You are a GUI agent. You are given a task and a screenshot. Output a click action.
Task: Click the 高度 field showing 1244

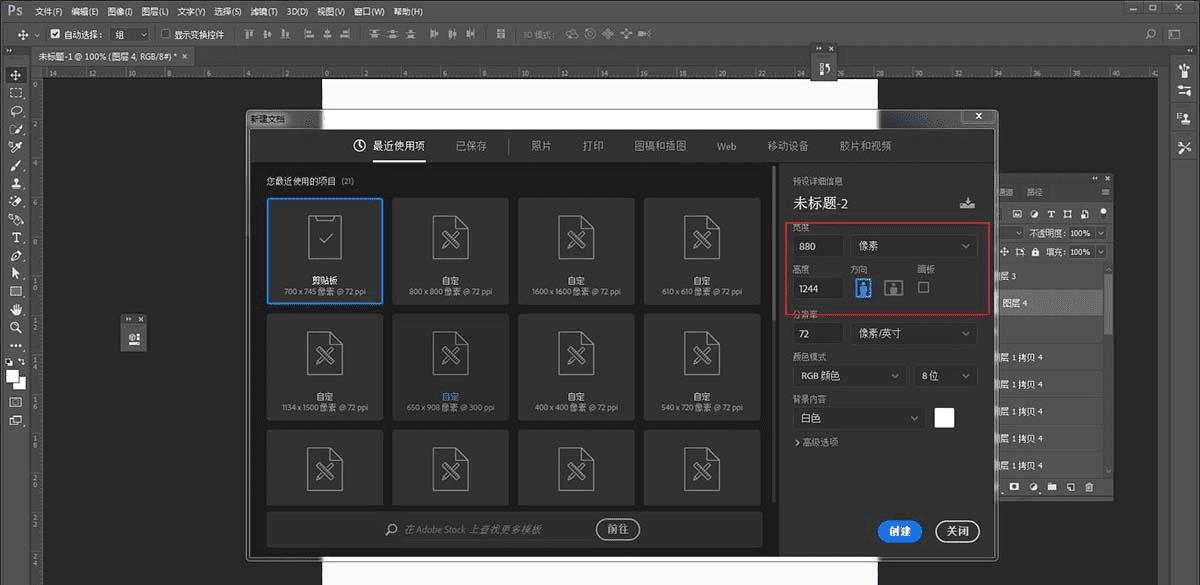point(818,288)
